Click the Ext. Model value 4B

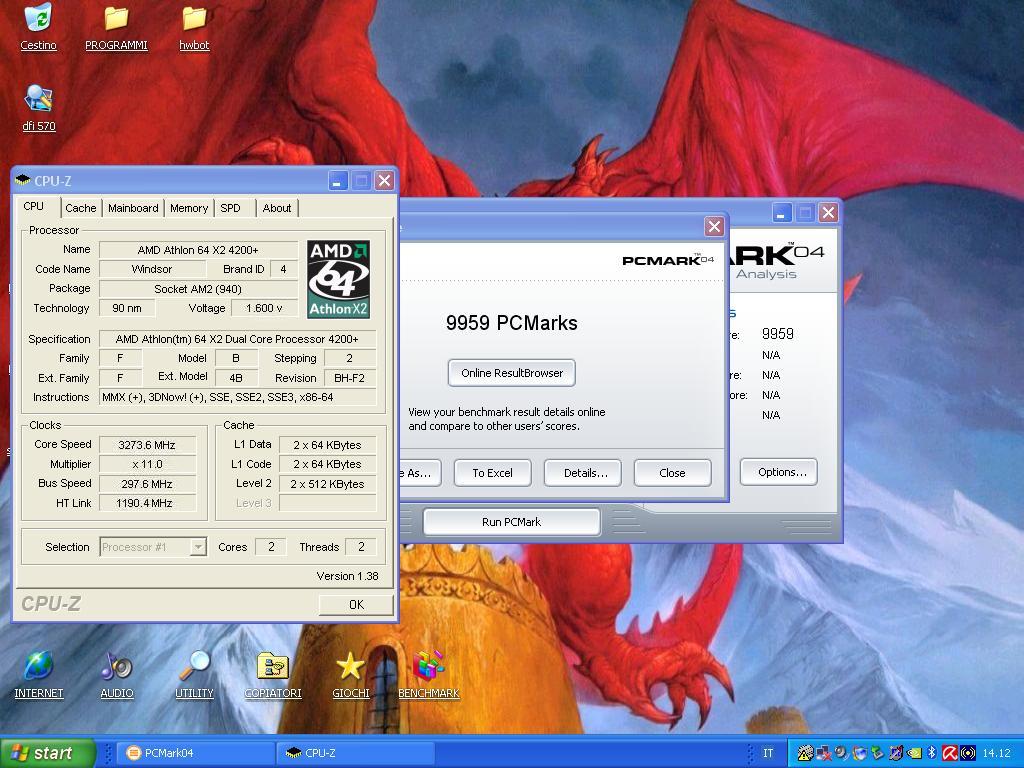click(236, 378)
